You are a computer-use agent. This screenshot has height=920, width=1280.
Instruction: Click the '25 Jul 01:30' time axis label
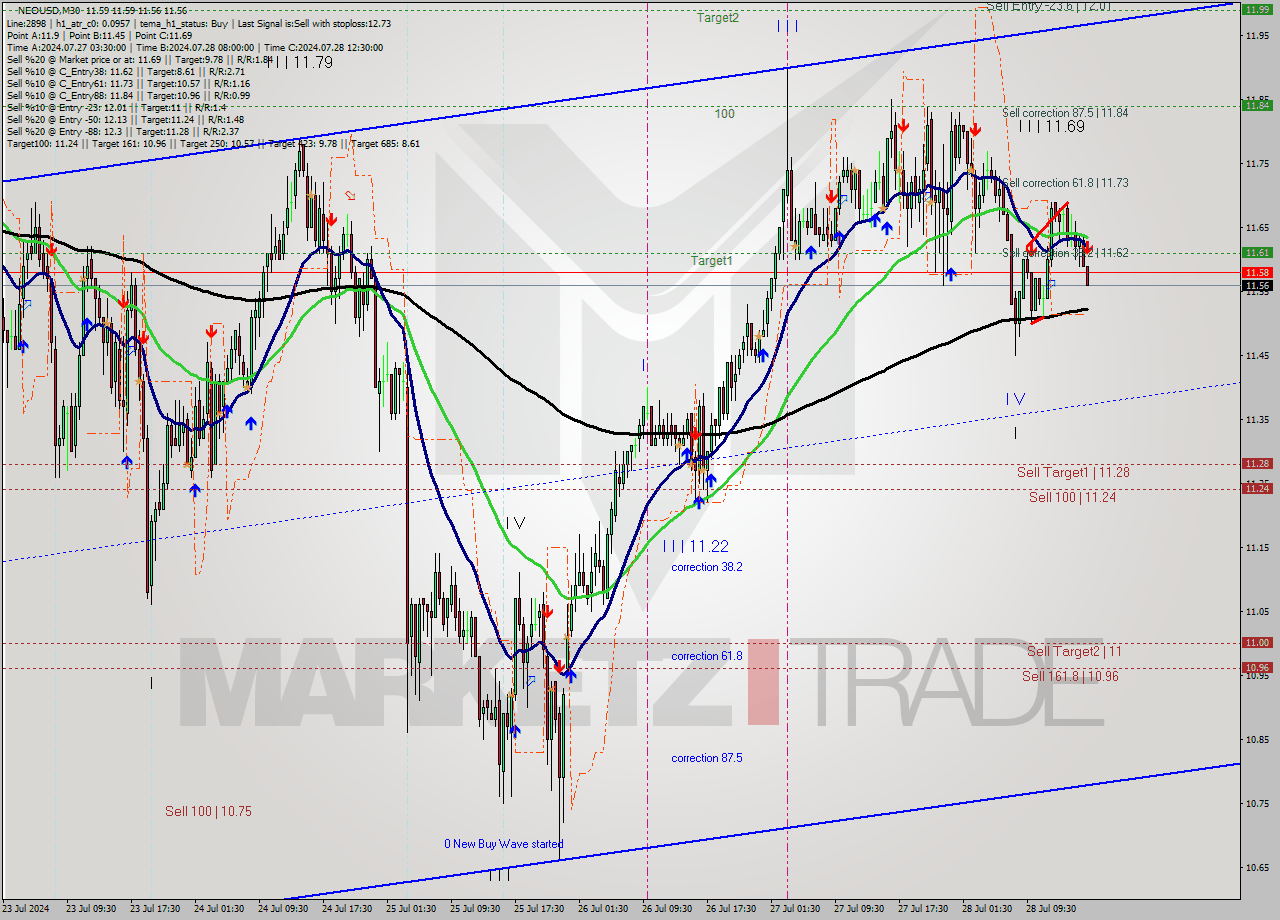pos(411,909)
